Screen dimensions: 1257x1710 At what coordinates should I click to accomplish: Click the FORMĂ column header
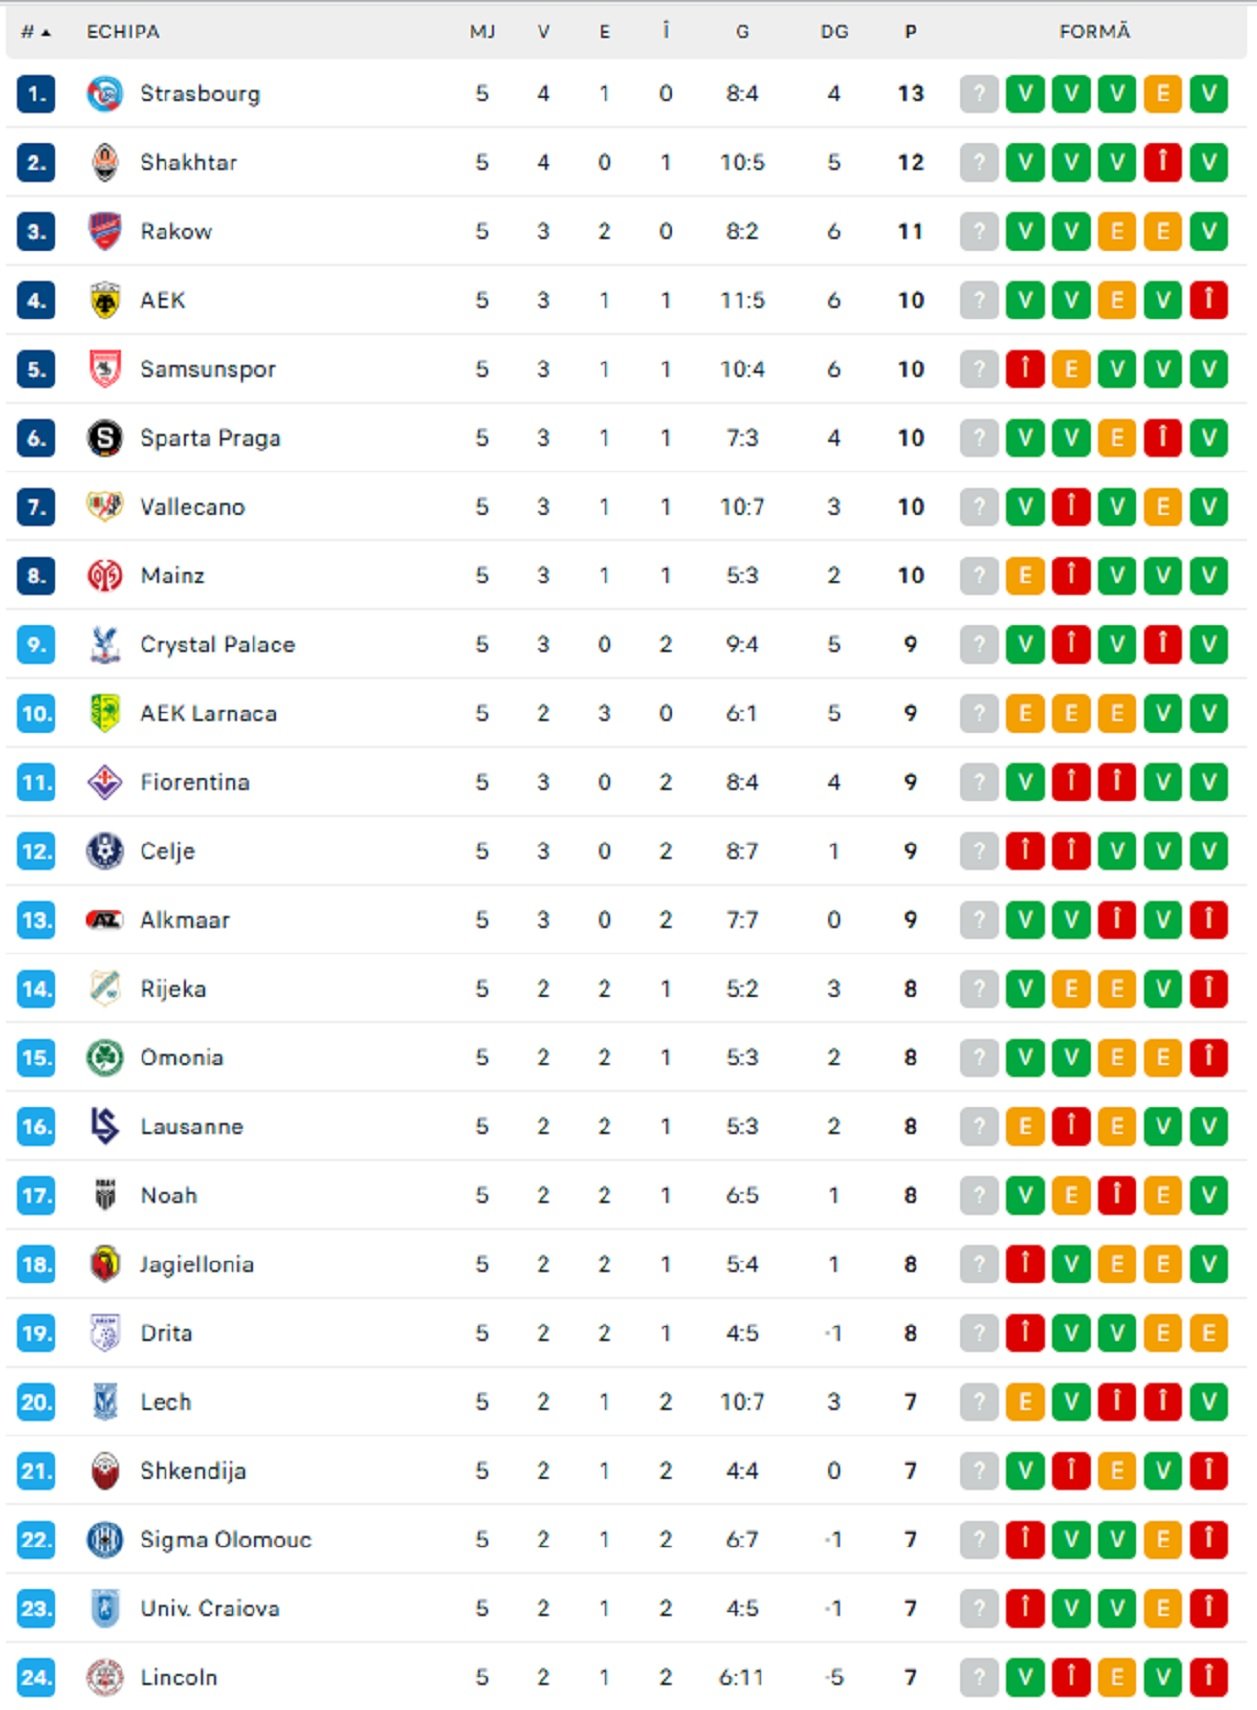pyautogui.click(x=1094, y=31)
